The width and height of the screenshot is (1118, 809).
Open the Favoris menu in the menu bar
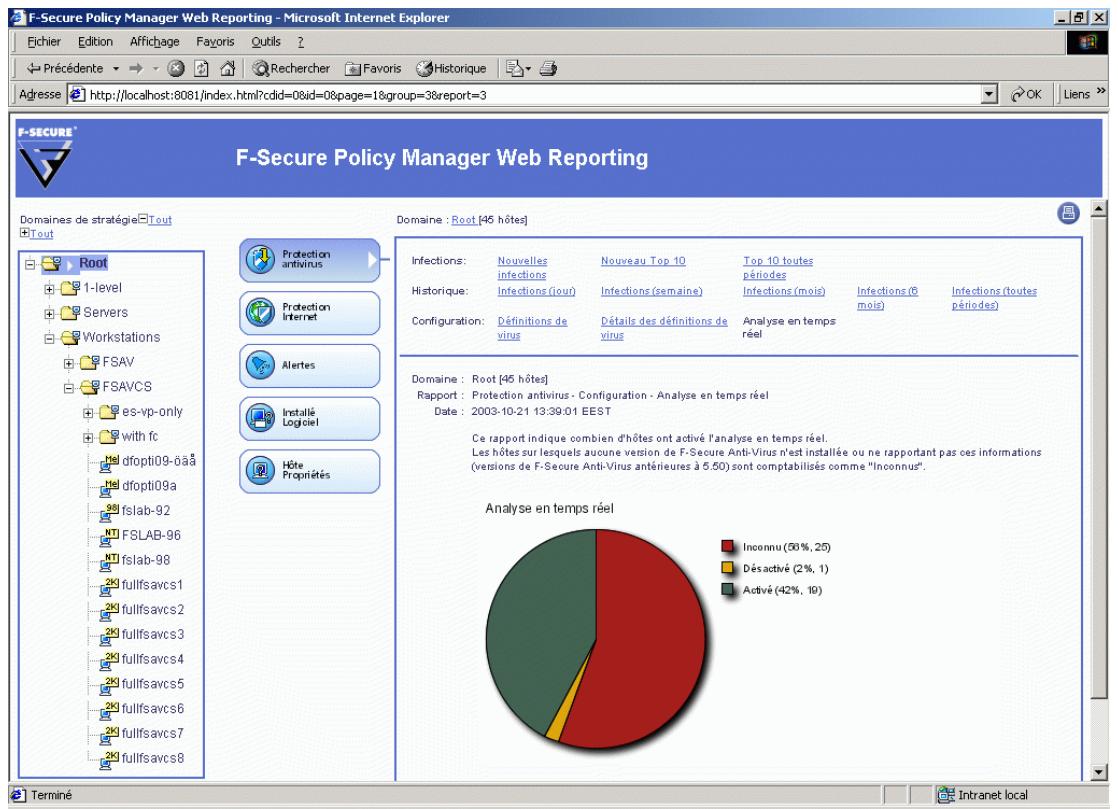tap(215, 42)
